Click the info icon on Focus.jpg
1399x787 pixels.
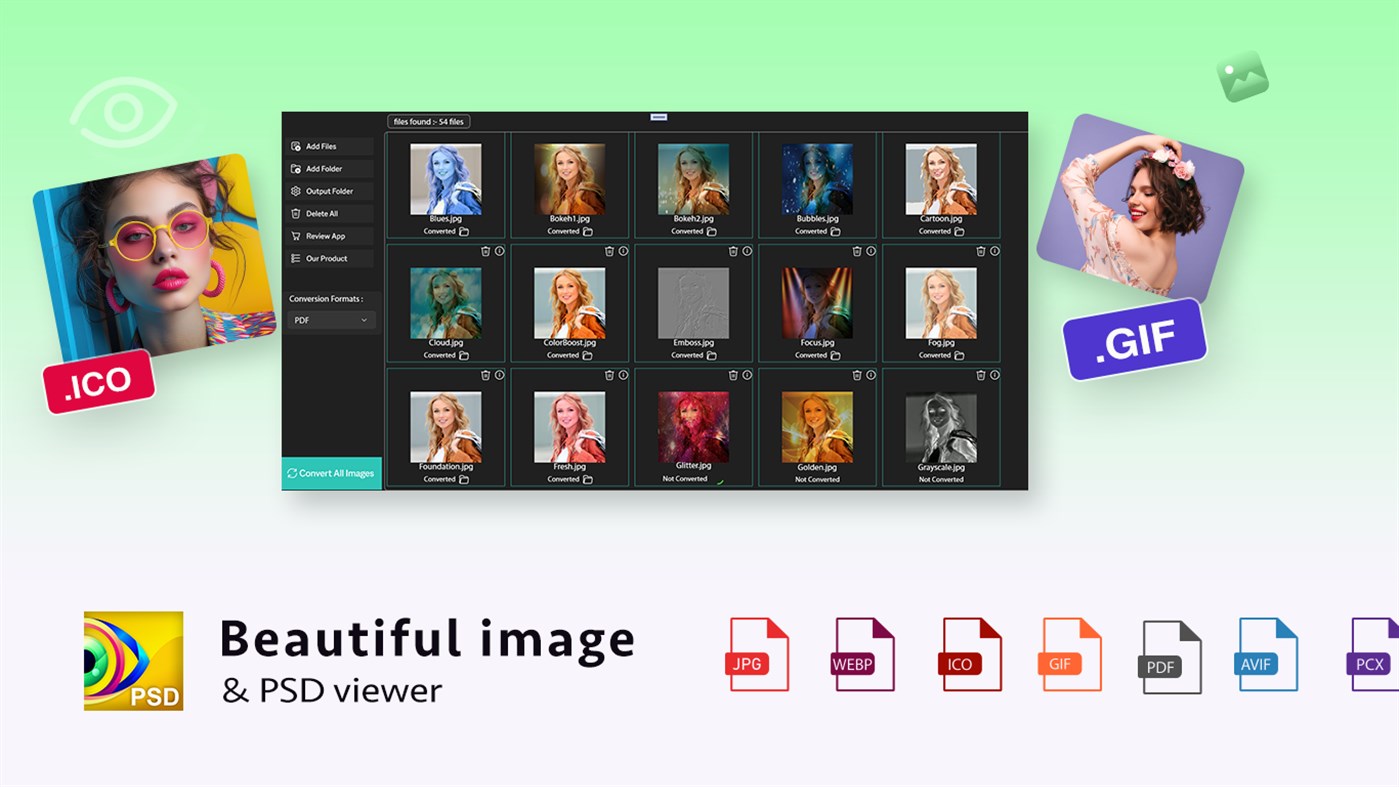870,251
